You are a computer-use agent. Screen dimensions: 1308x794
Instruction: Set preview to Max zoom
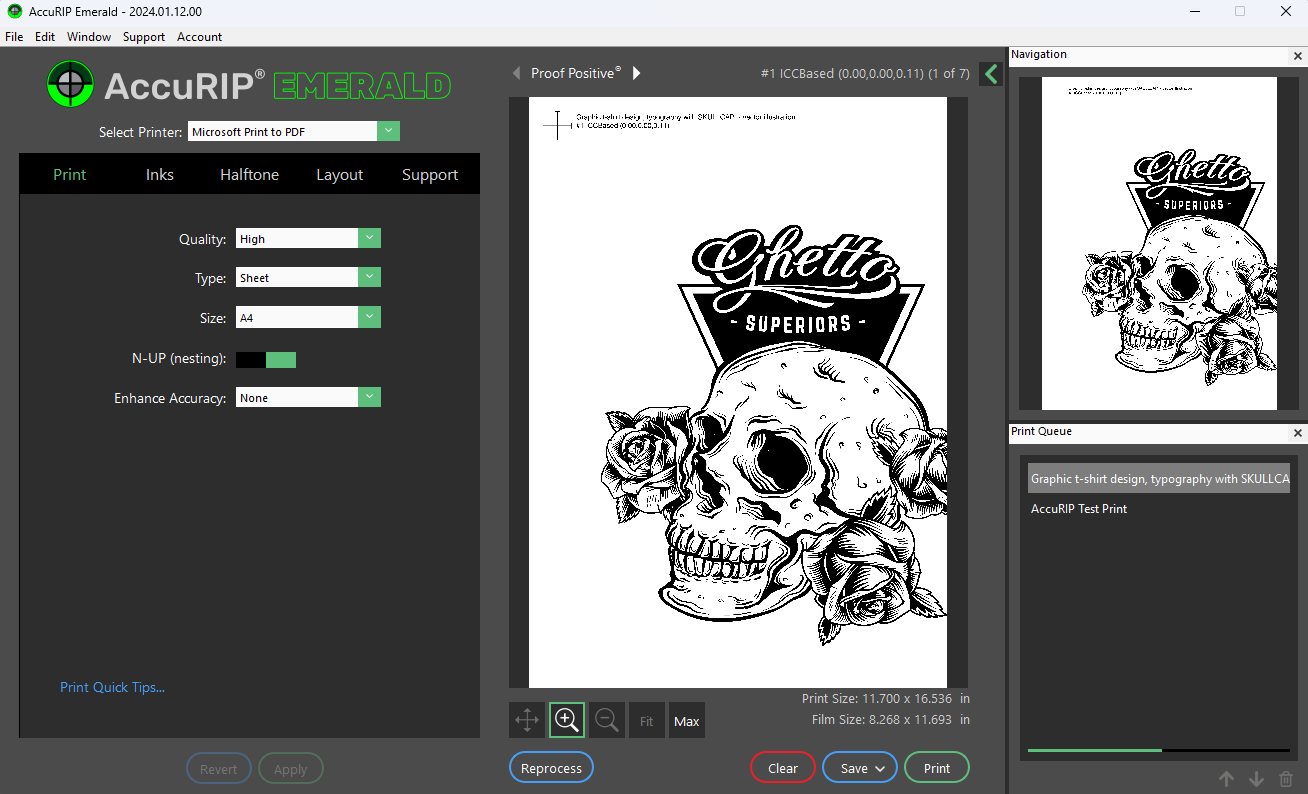coord(687,720)
